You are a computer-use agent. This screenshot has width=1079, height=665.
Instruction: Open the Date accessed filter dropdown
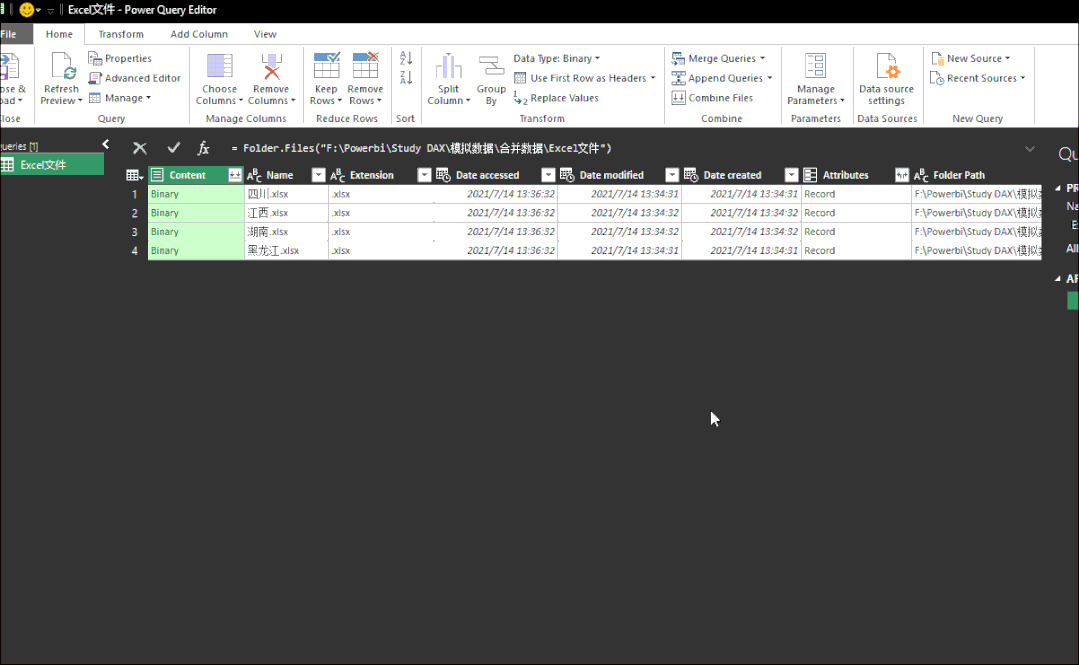548,175
